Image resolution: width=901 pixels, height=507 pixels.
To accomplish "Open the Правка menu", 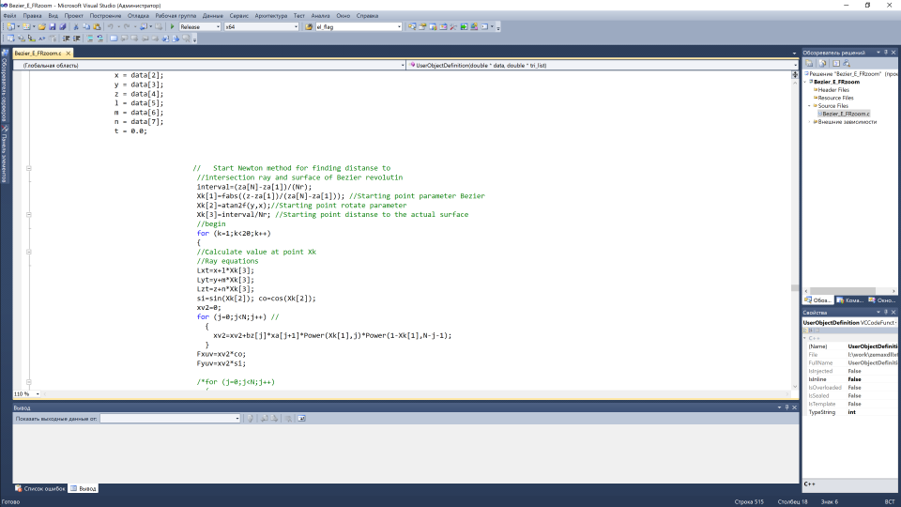I will pos(32,16).
